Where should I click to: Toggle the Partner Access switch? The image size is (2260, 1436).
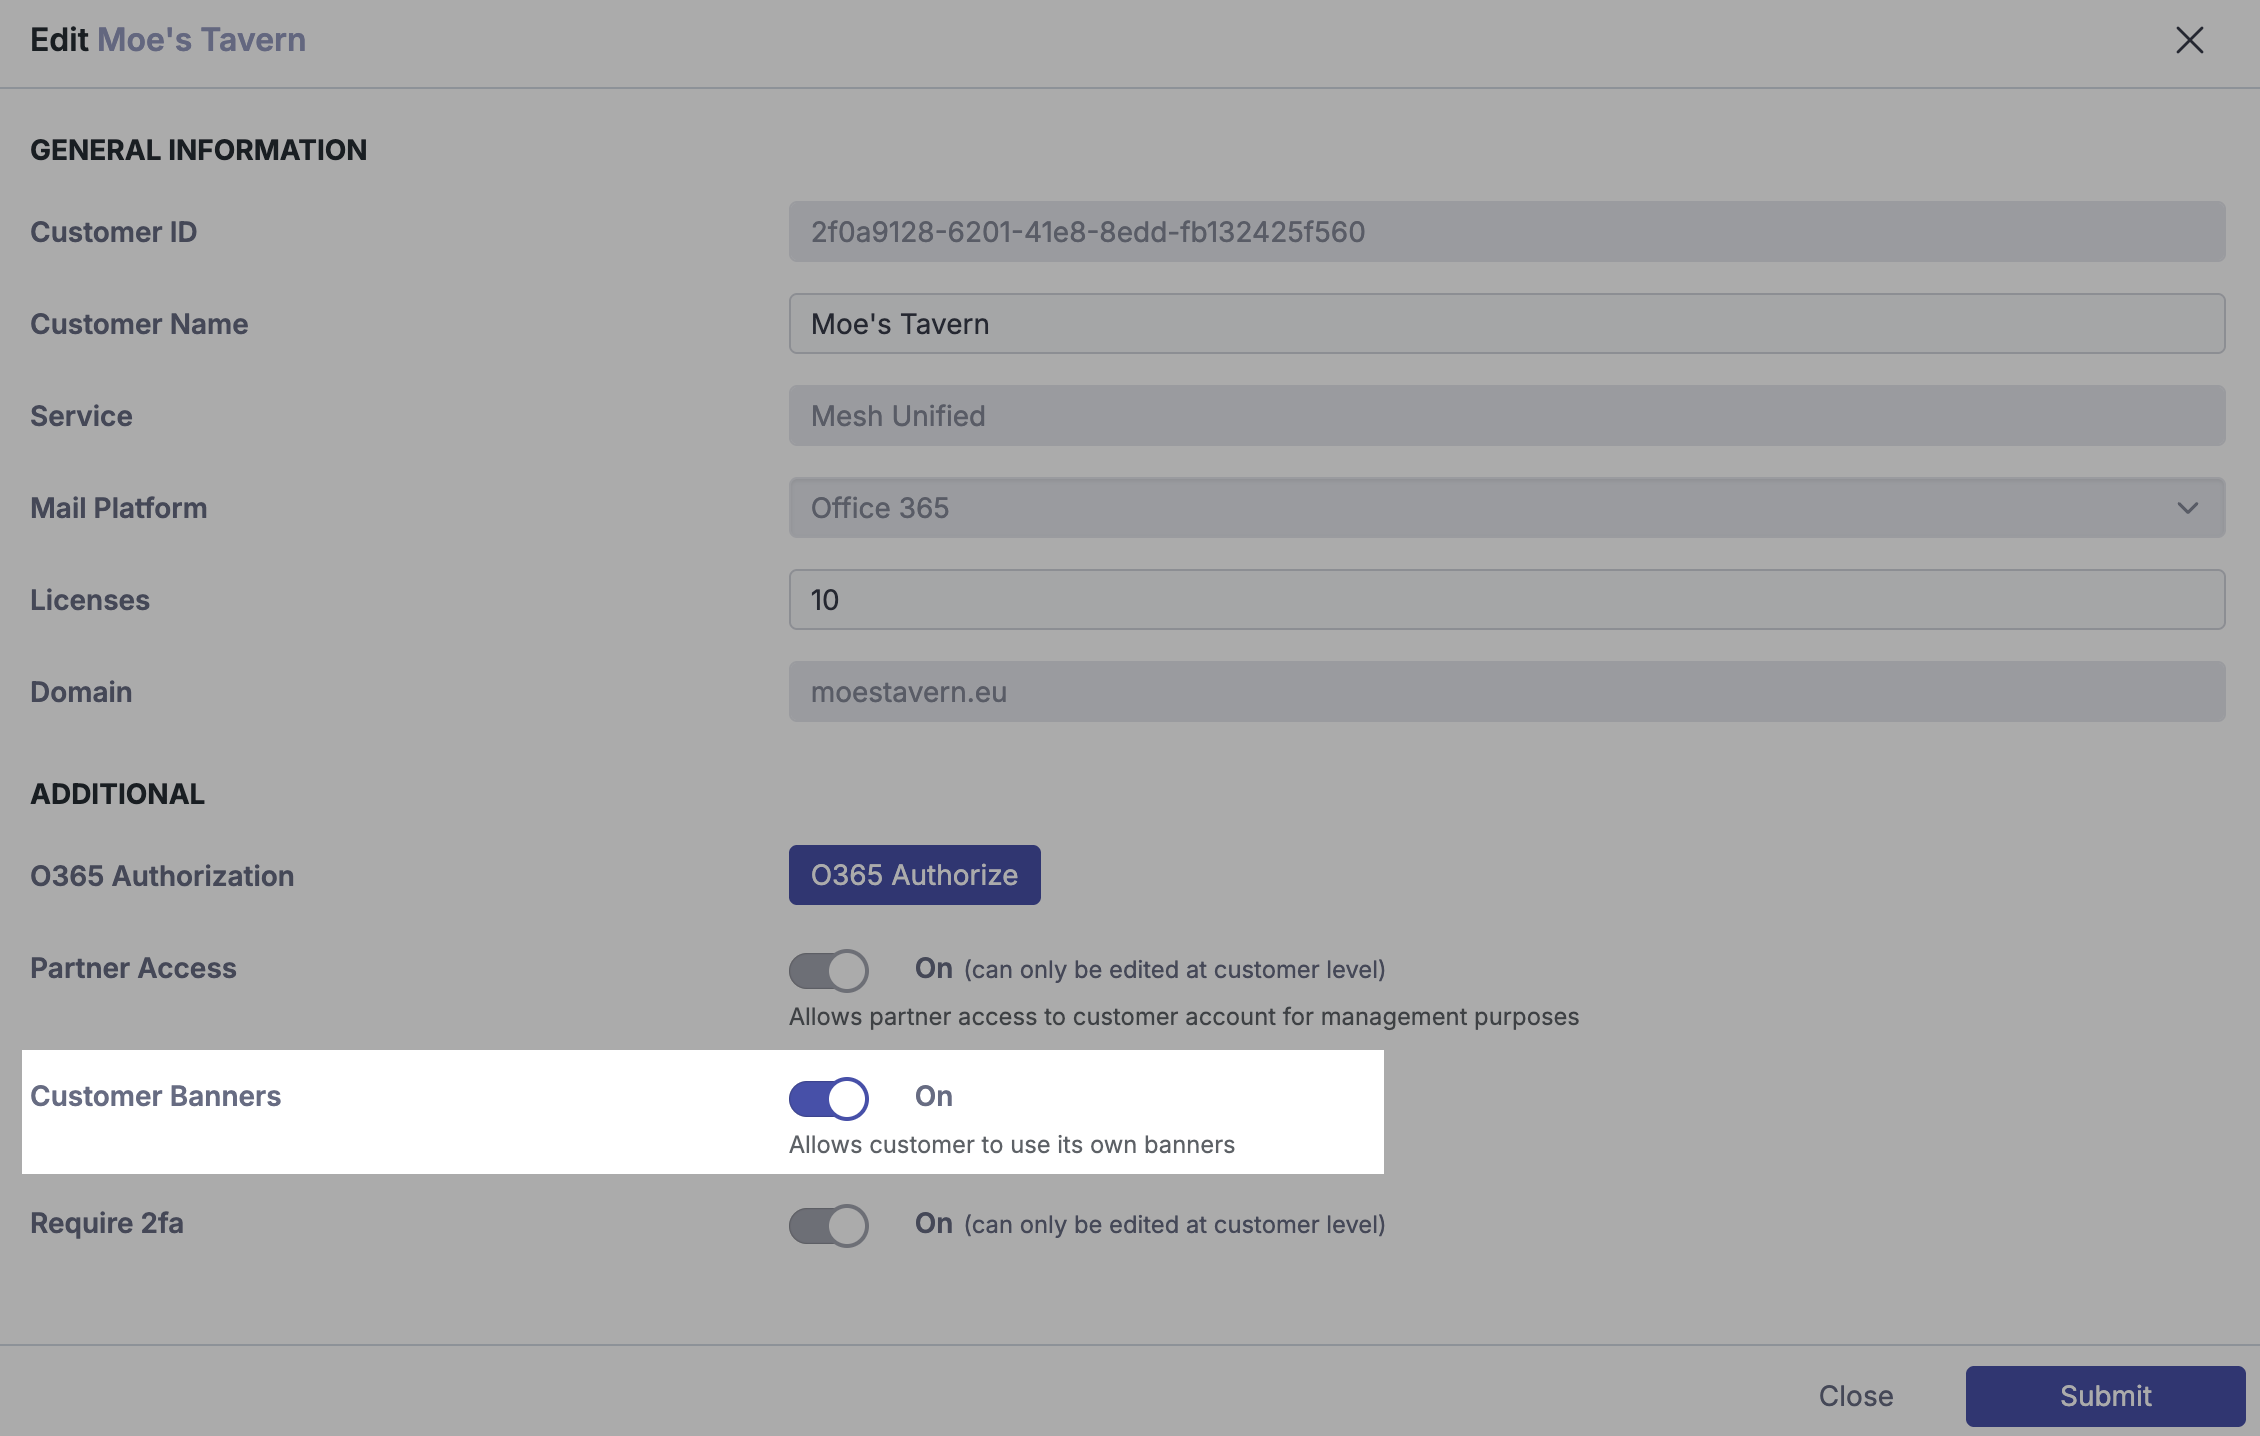click(828, 970)
